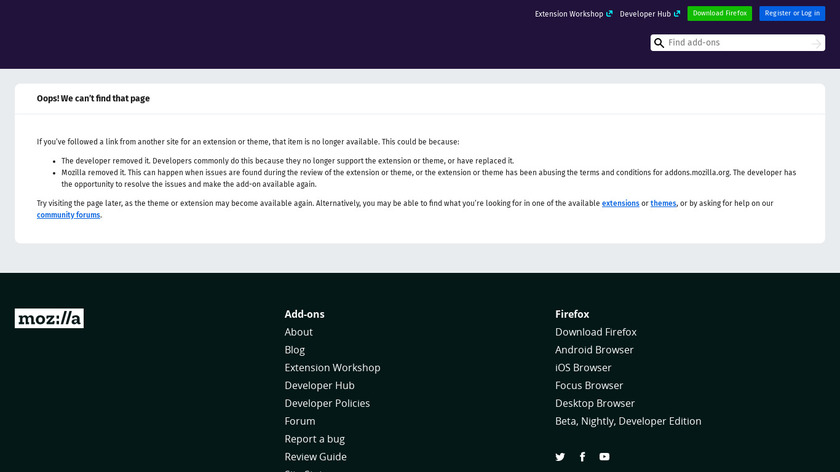The height and width of the screenshot is (472, 840).
Task: Click the YouTube icon in footer
Action: [604, 457]
